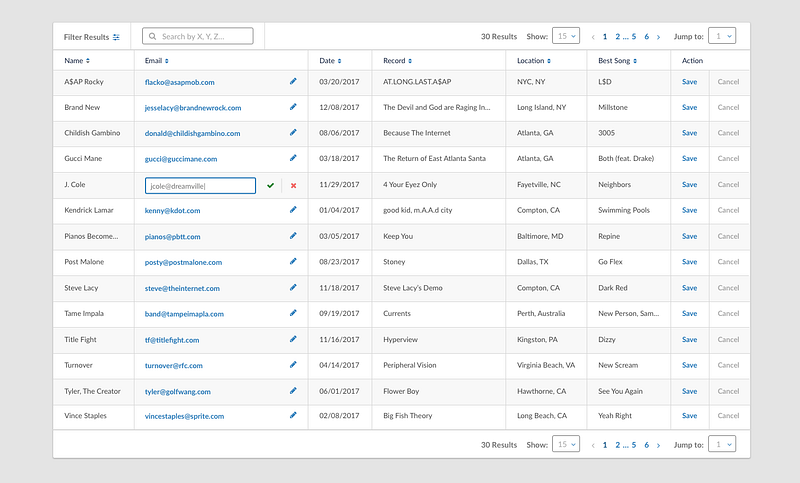Edit email pencil for Brand New
The image size is (800, 483).
[293, 107]
